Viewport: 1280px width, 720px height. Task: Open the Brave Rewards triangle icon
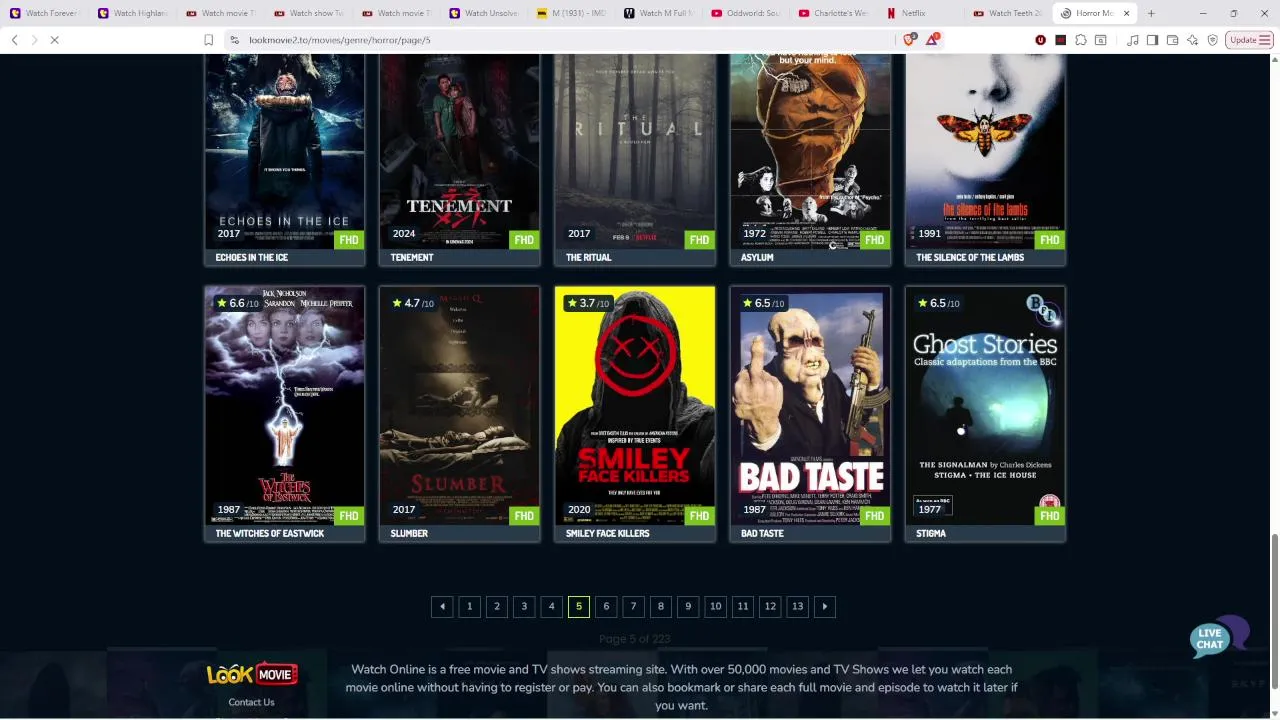click(932, 40)
